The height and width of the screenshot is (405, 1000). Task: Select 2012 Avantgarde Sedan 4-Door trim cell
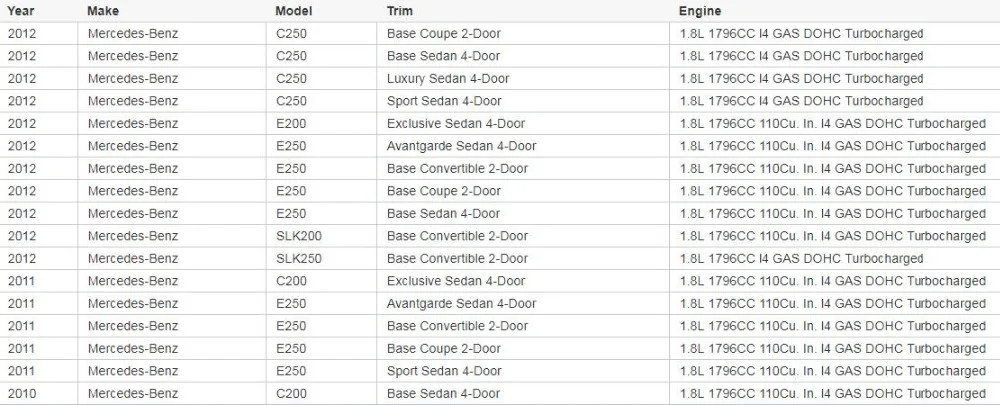[x=523, y=146]
